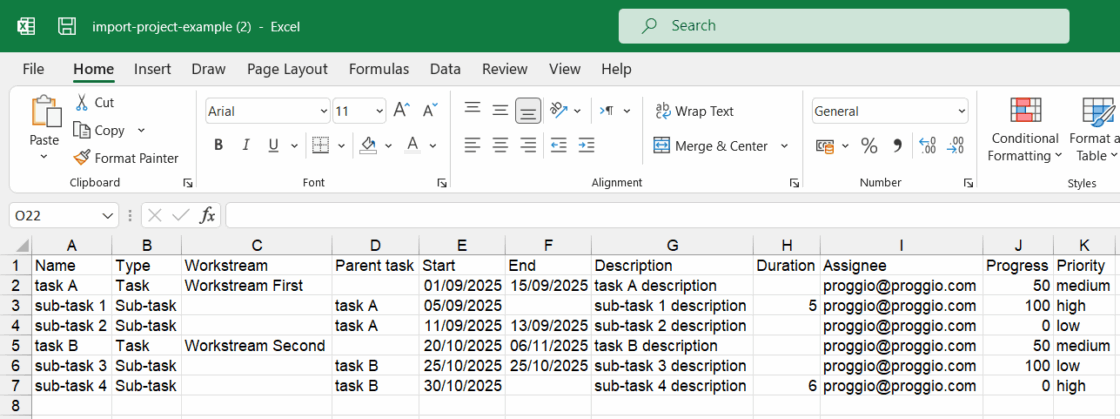1120x419 pixels.
Task: Click the Save disk icon in title bar
Action: click(67, 26)
